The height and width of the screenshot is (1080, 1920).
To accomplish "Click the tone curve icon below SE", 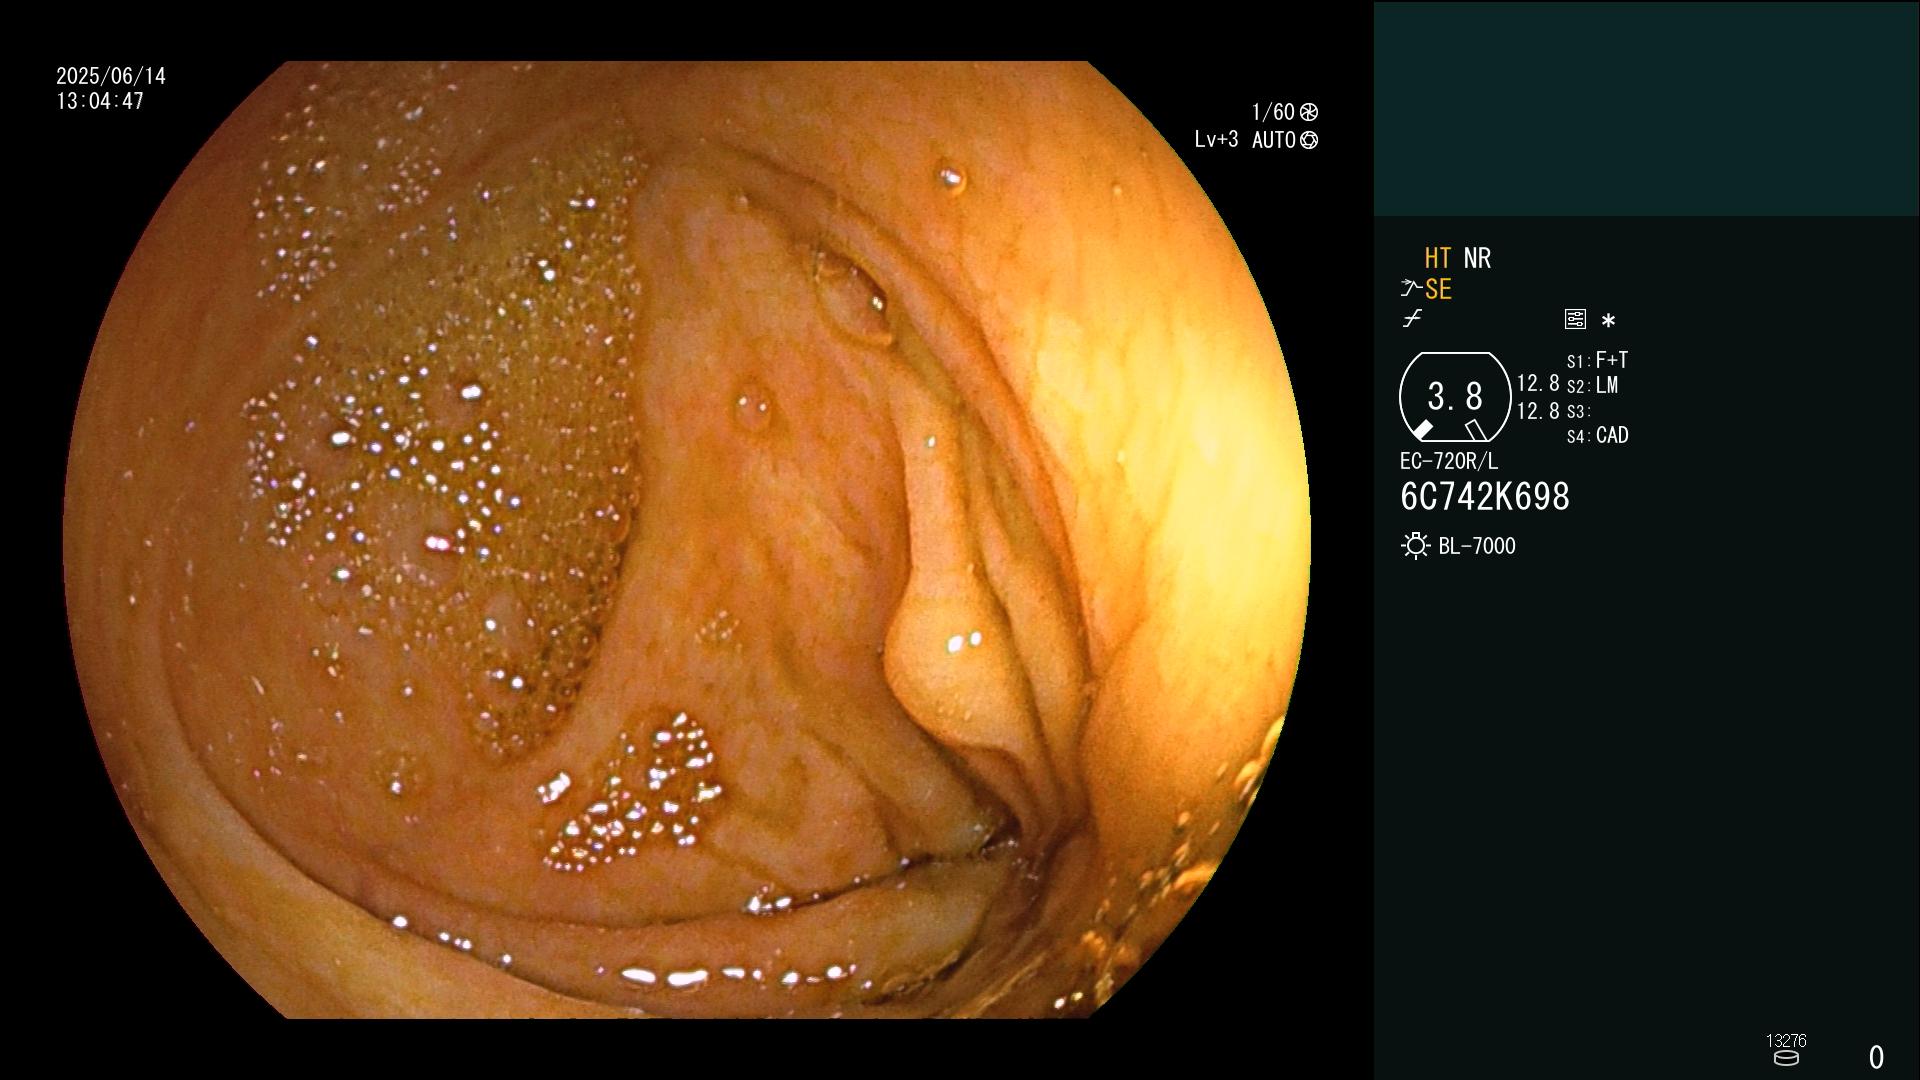I will [1412, 319].
